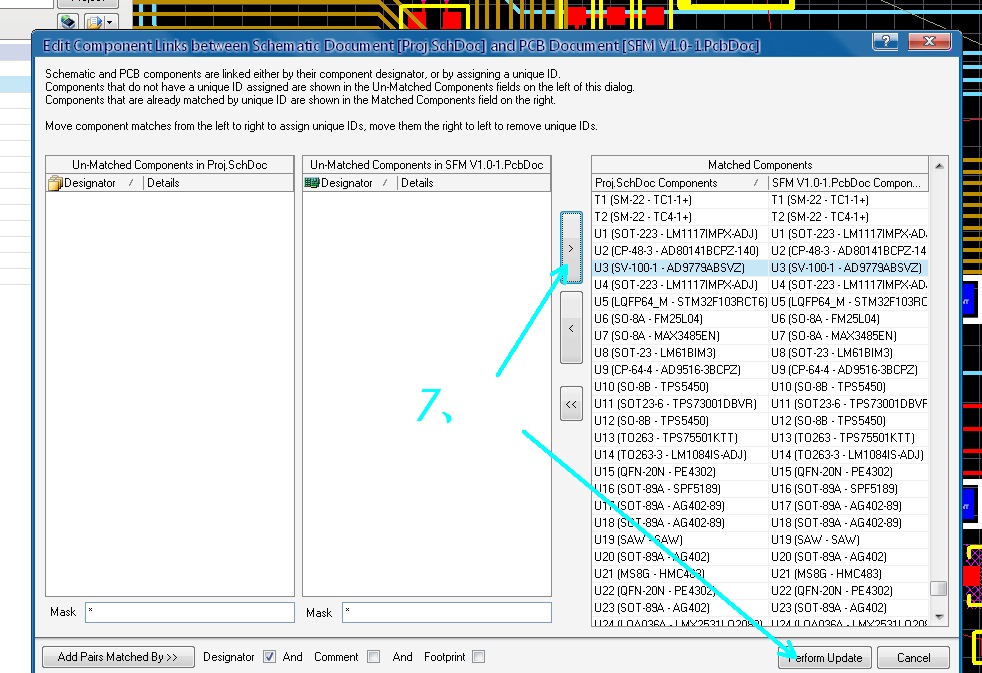Select U7 MAX3485EN in PcbDoc column

pos(849,336)
